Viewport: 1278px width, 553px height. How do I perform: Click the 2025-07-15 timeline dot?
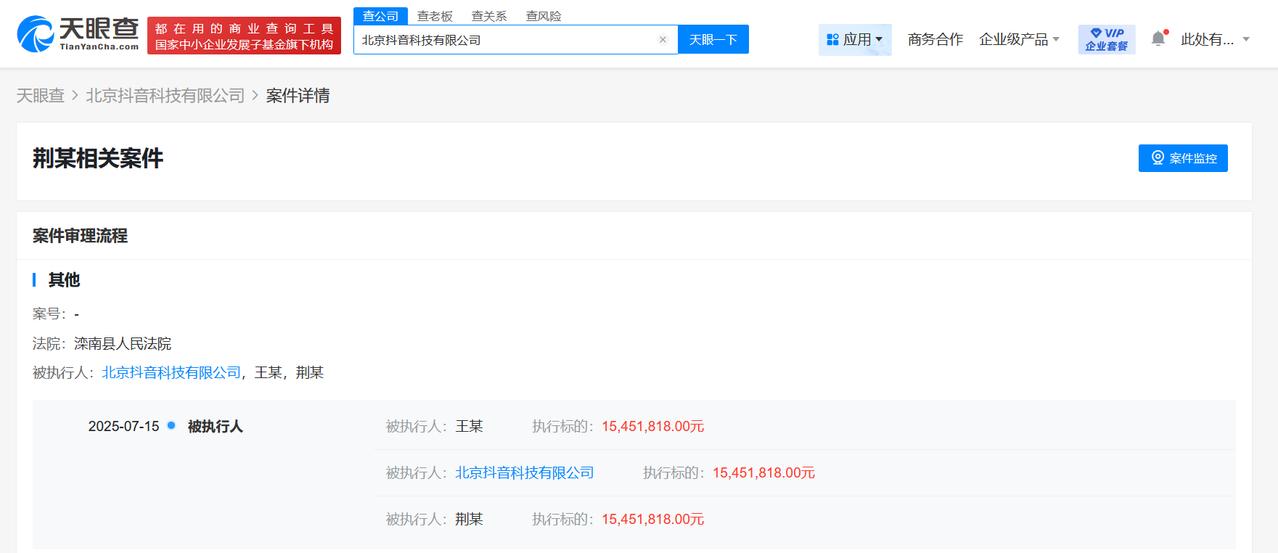(171, 425)
